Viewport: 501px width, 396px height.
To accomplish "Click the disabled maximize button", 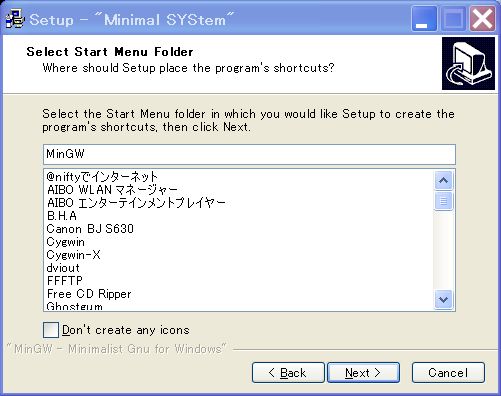I will point(453,19).
